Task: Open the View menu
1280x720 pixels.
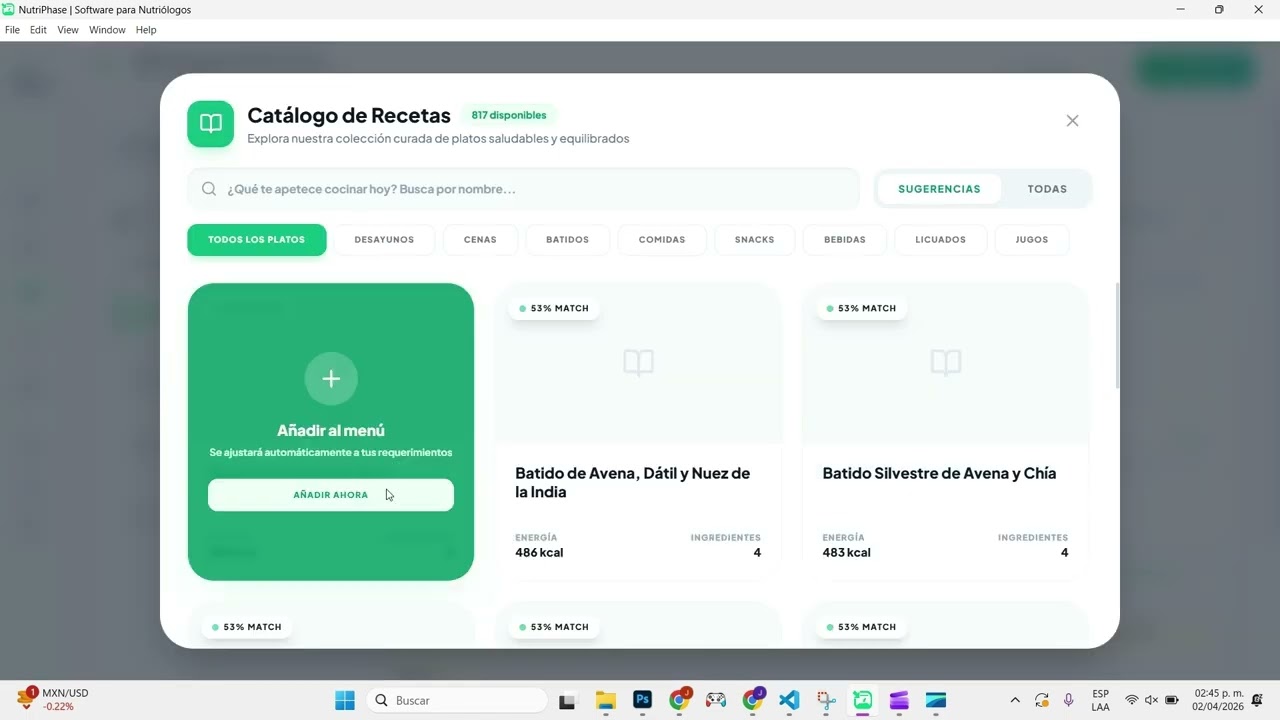Action: point(68,30)
